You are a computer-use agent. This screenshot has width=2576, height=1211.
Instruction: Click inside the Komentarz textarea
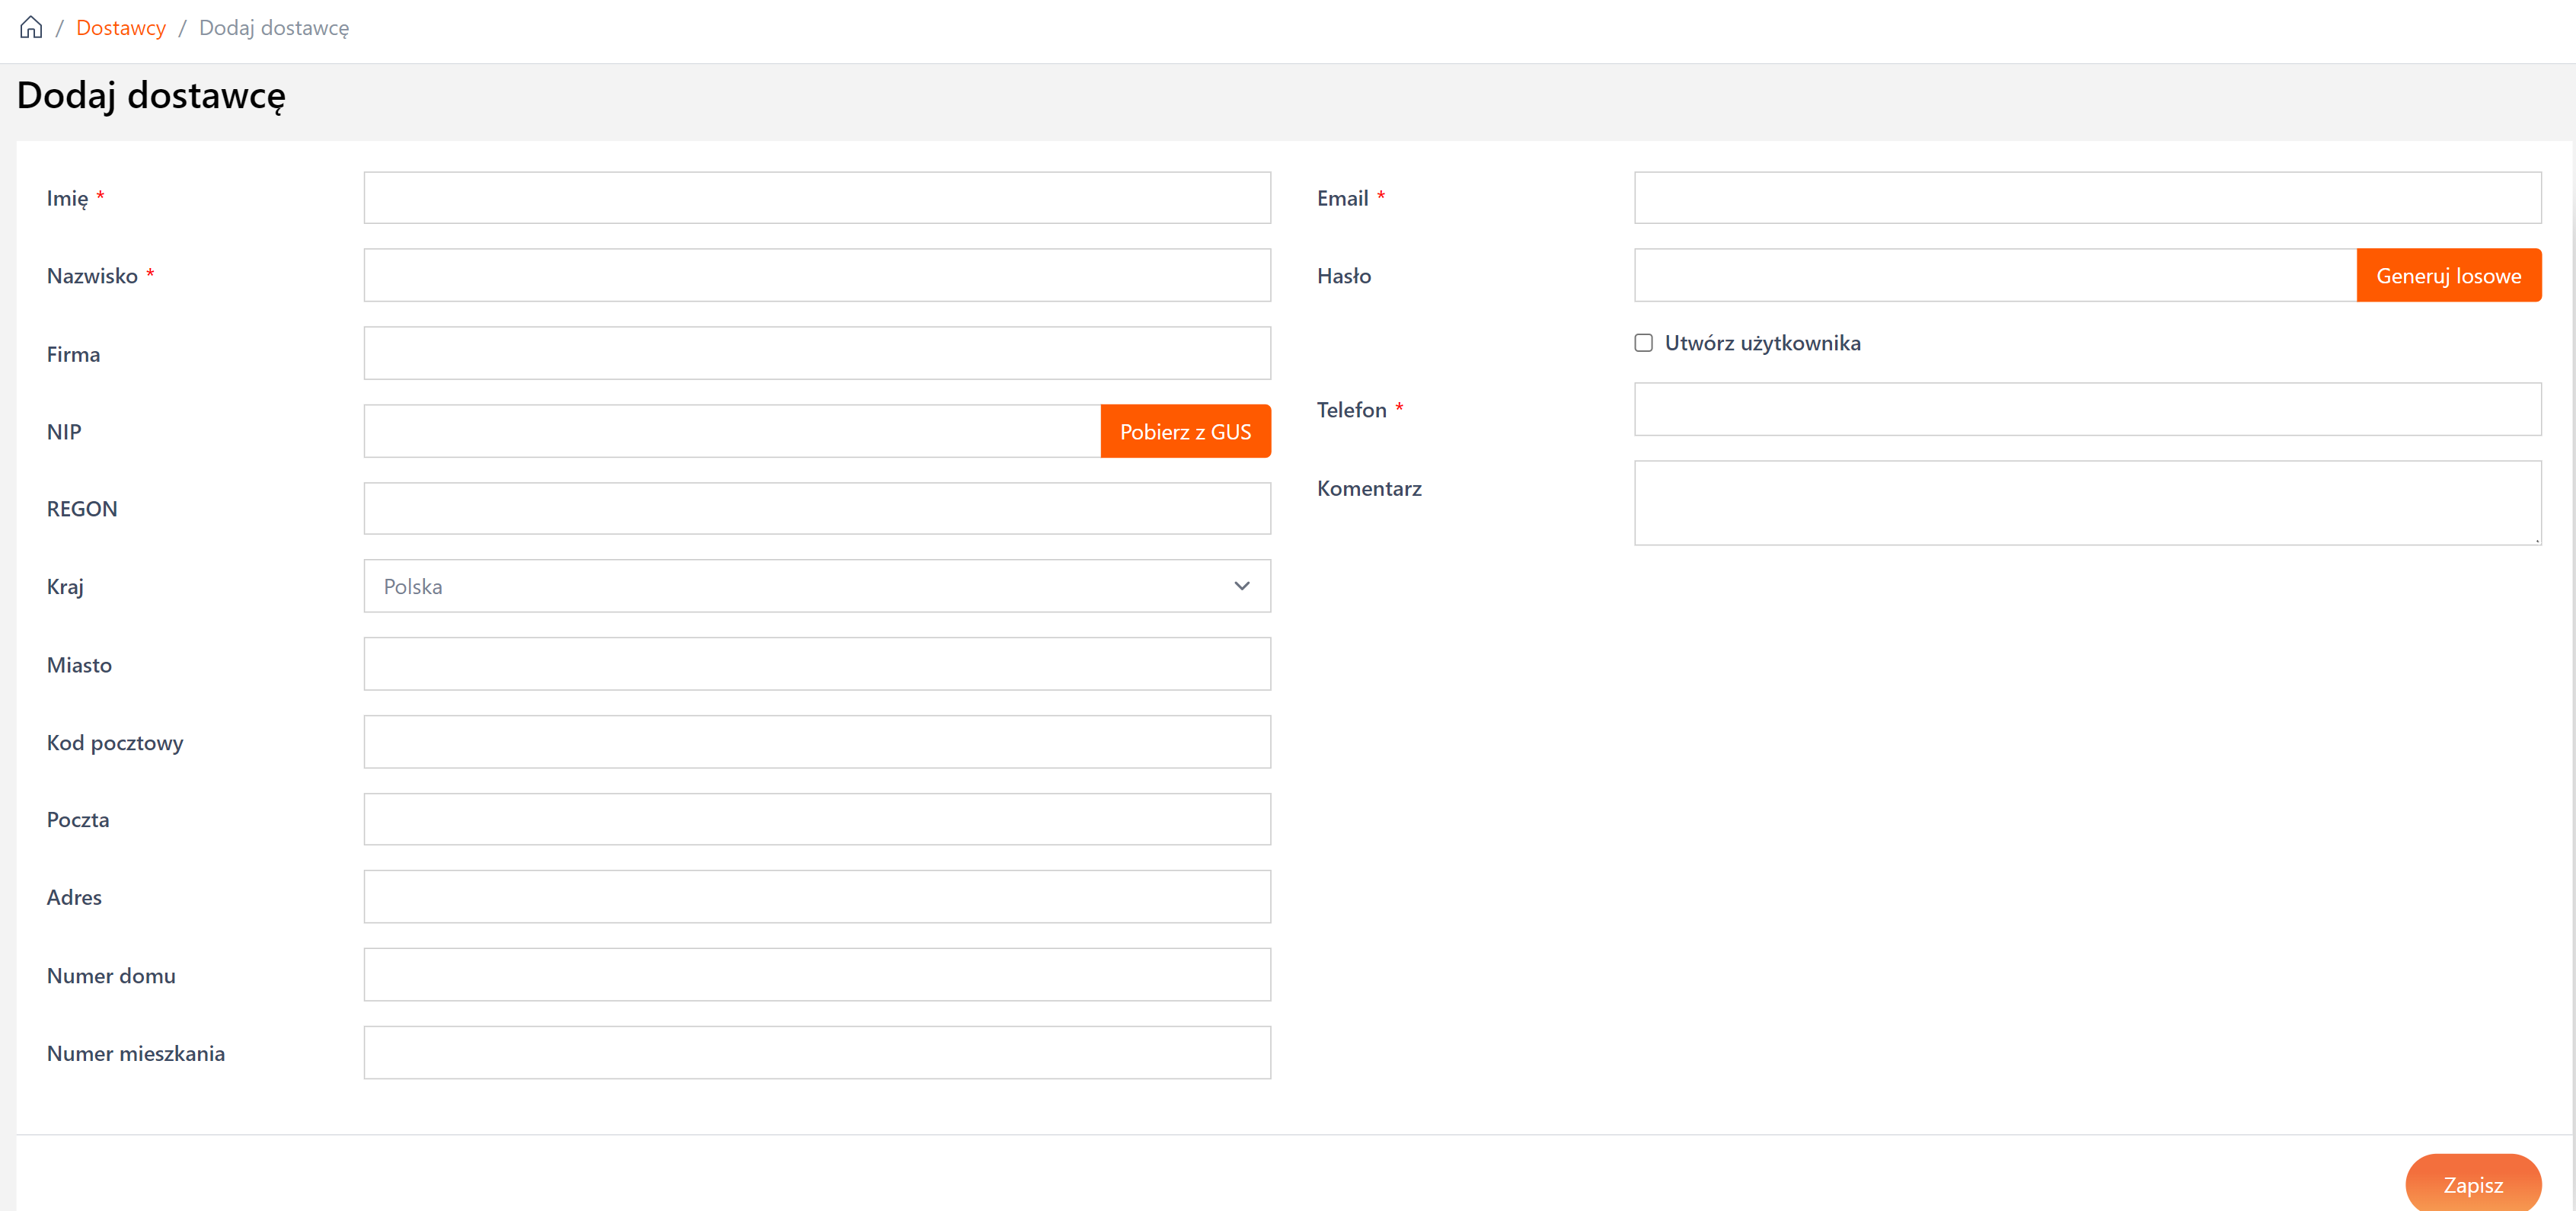point(2087,502)
